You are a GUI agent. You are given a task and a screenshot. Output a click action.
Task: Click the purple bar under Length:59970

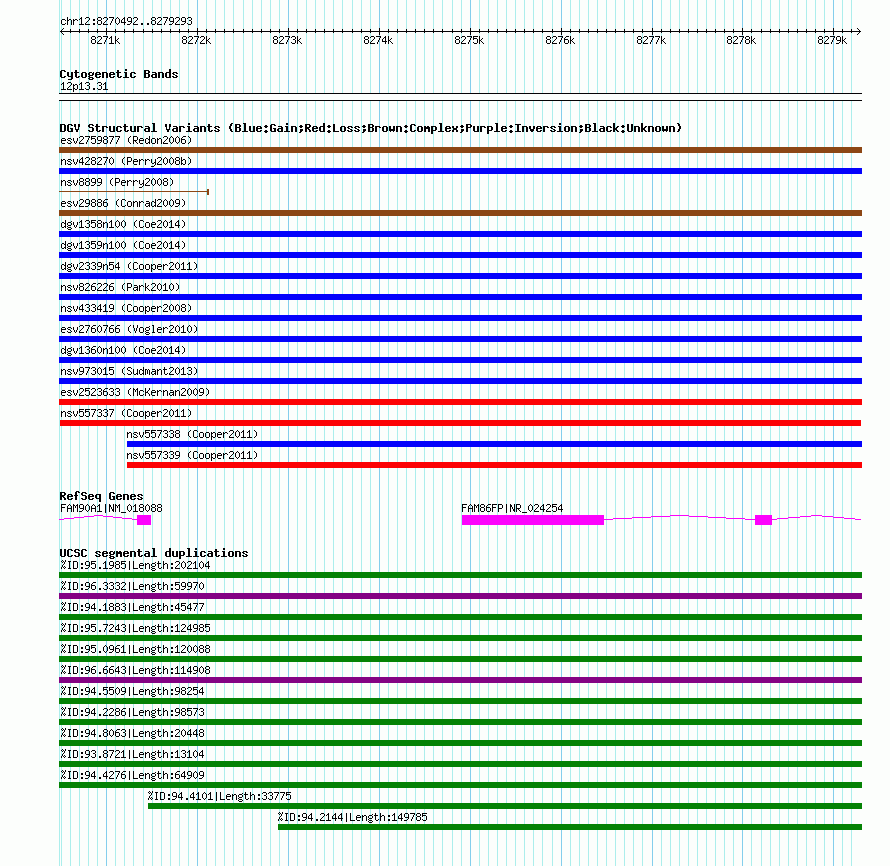pyautogui.click(x=460, y=596)
